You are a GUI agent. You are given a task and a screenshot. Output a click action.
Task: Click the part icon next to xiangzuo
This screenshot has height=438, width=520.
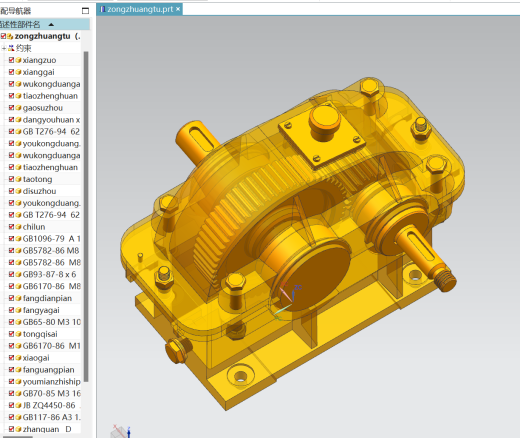(18, 60)
